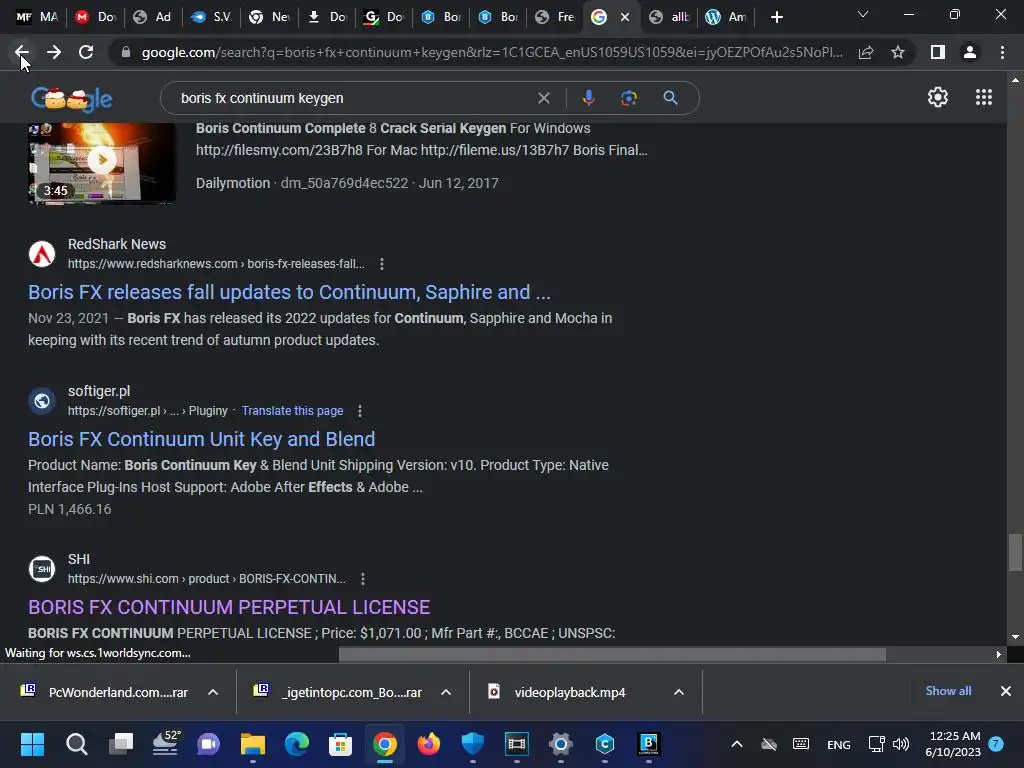This screenshot has height=768, width=1024.
Task: Click the scroll-down arrow of the page
Action: tap(1015, 637)
